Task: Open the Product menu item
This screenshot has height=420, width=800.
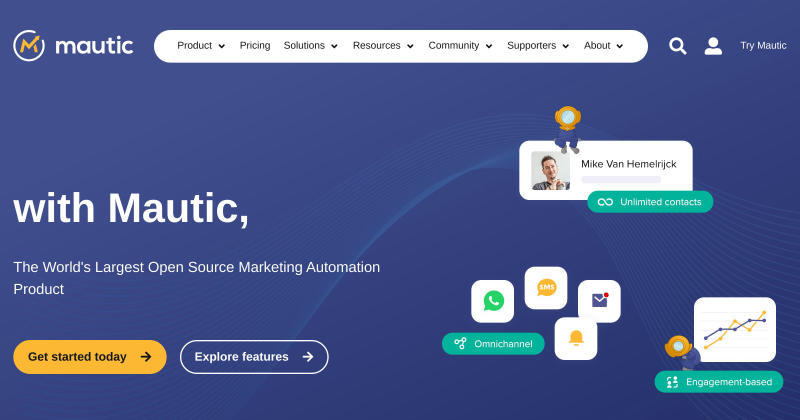Action: (x=194, y=45)
